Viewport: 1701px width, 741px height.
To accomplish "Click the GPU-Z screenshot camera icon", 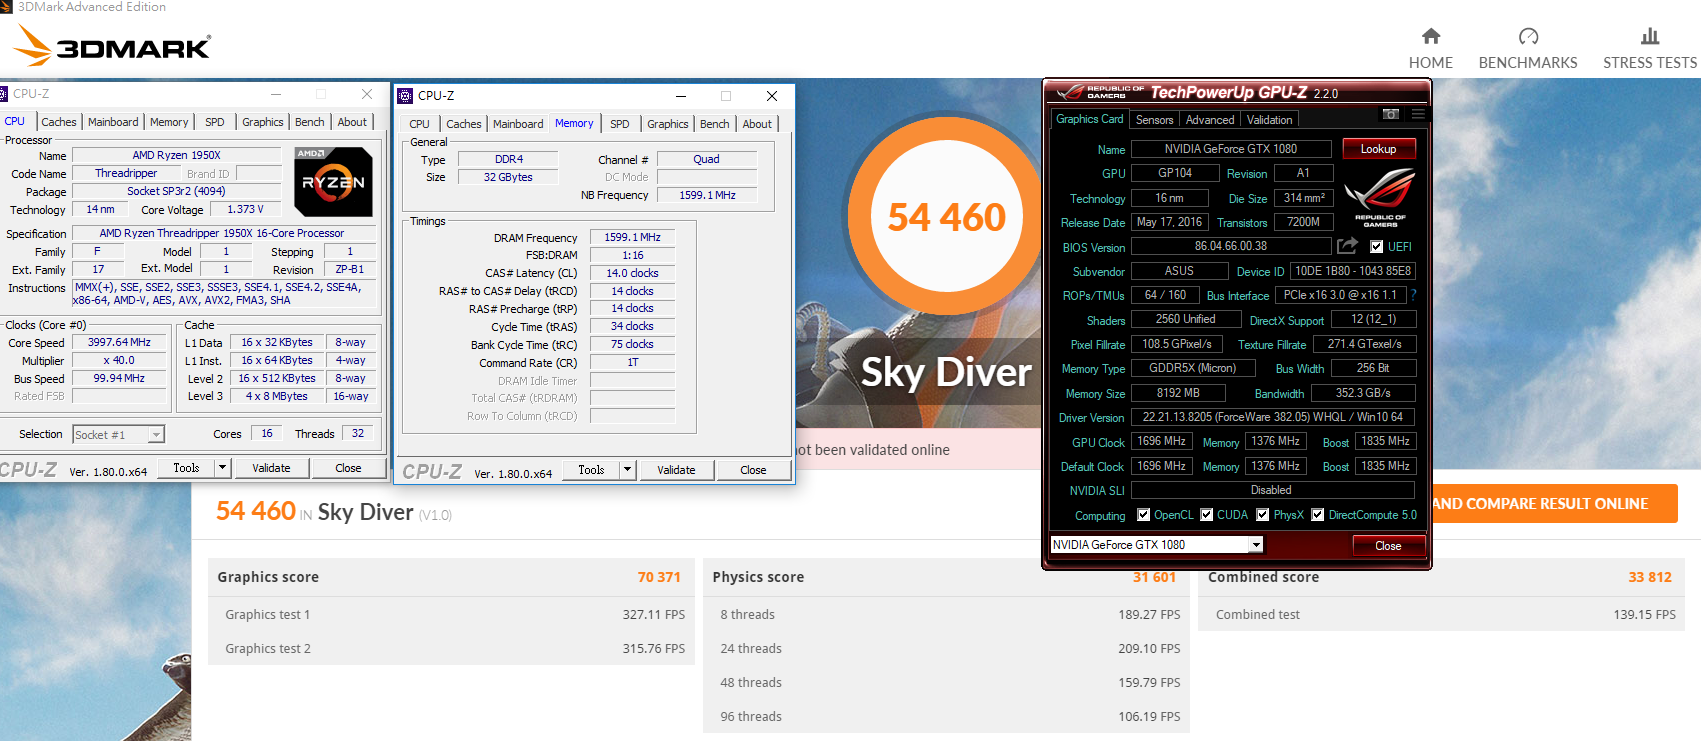I will pyautogui.click(x=1390, y=114).
